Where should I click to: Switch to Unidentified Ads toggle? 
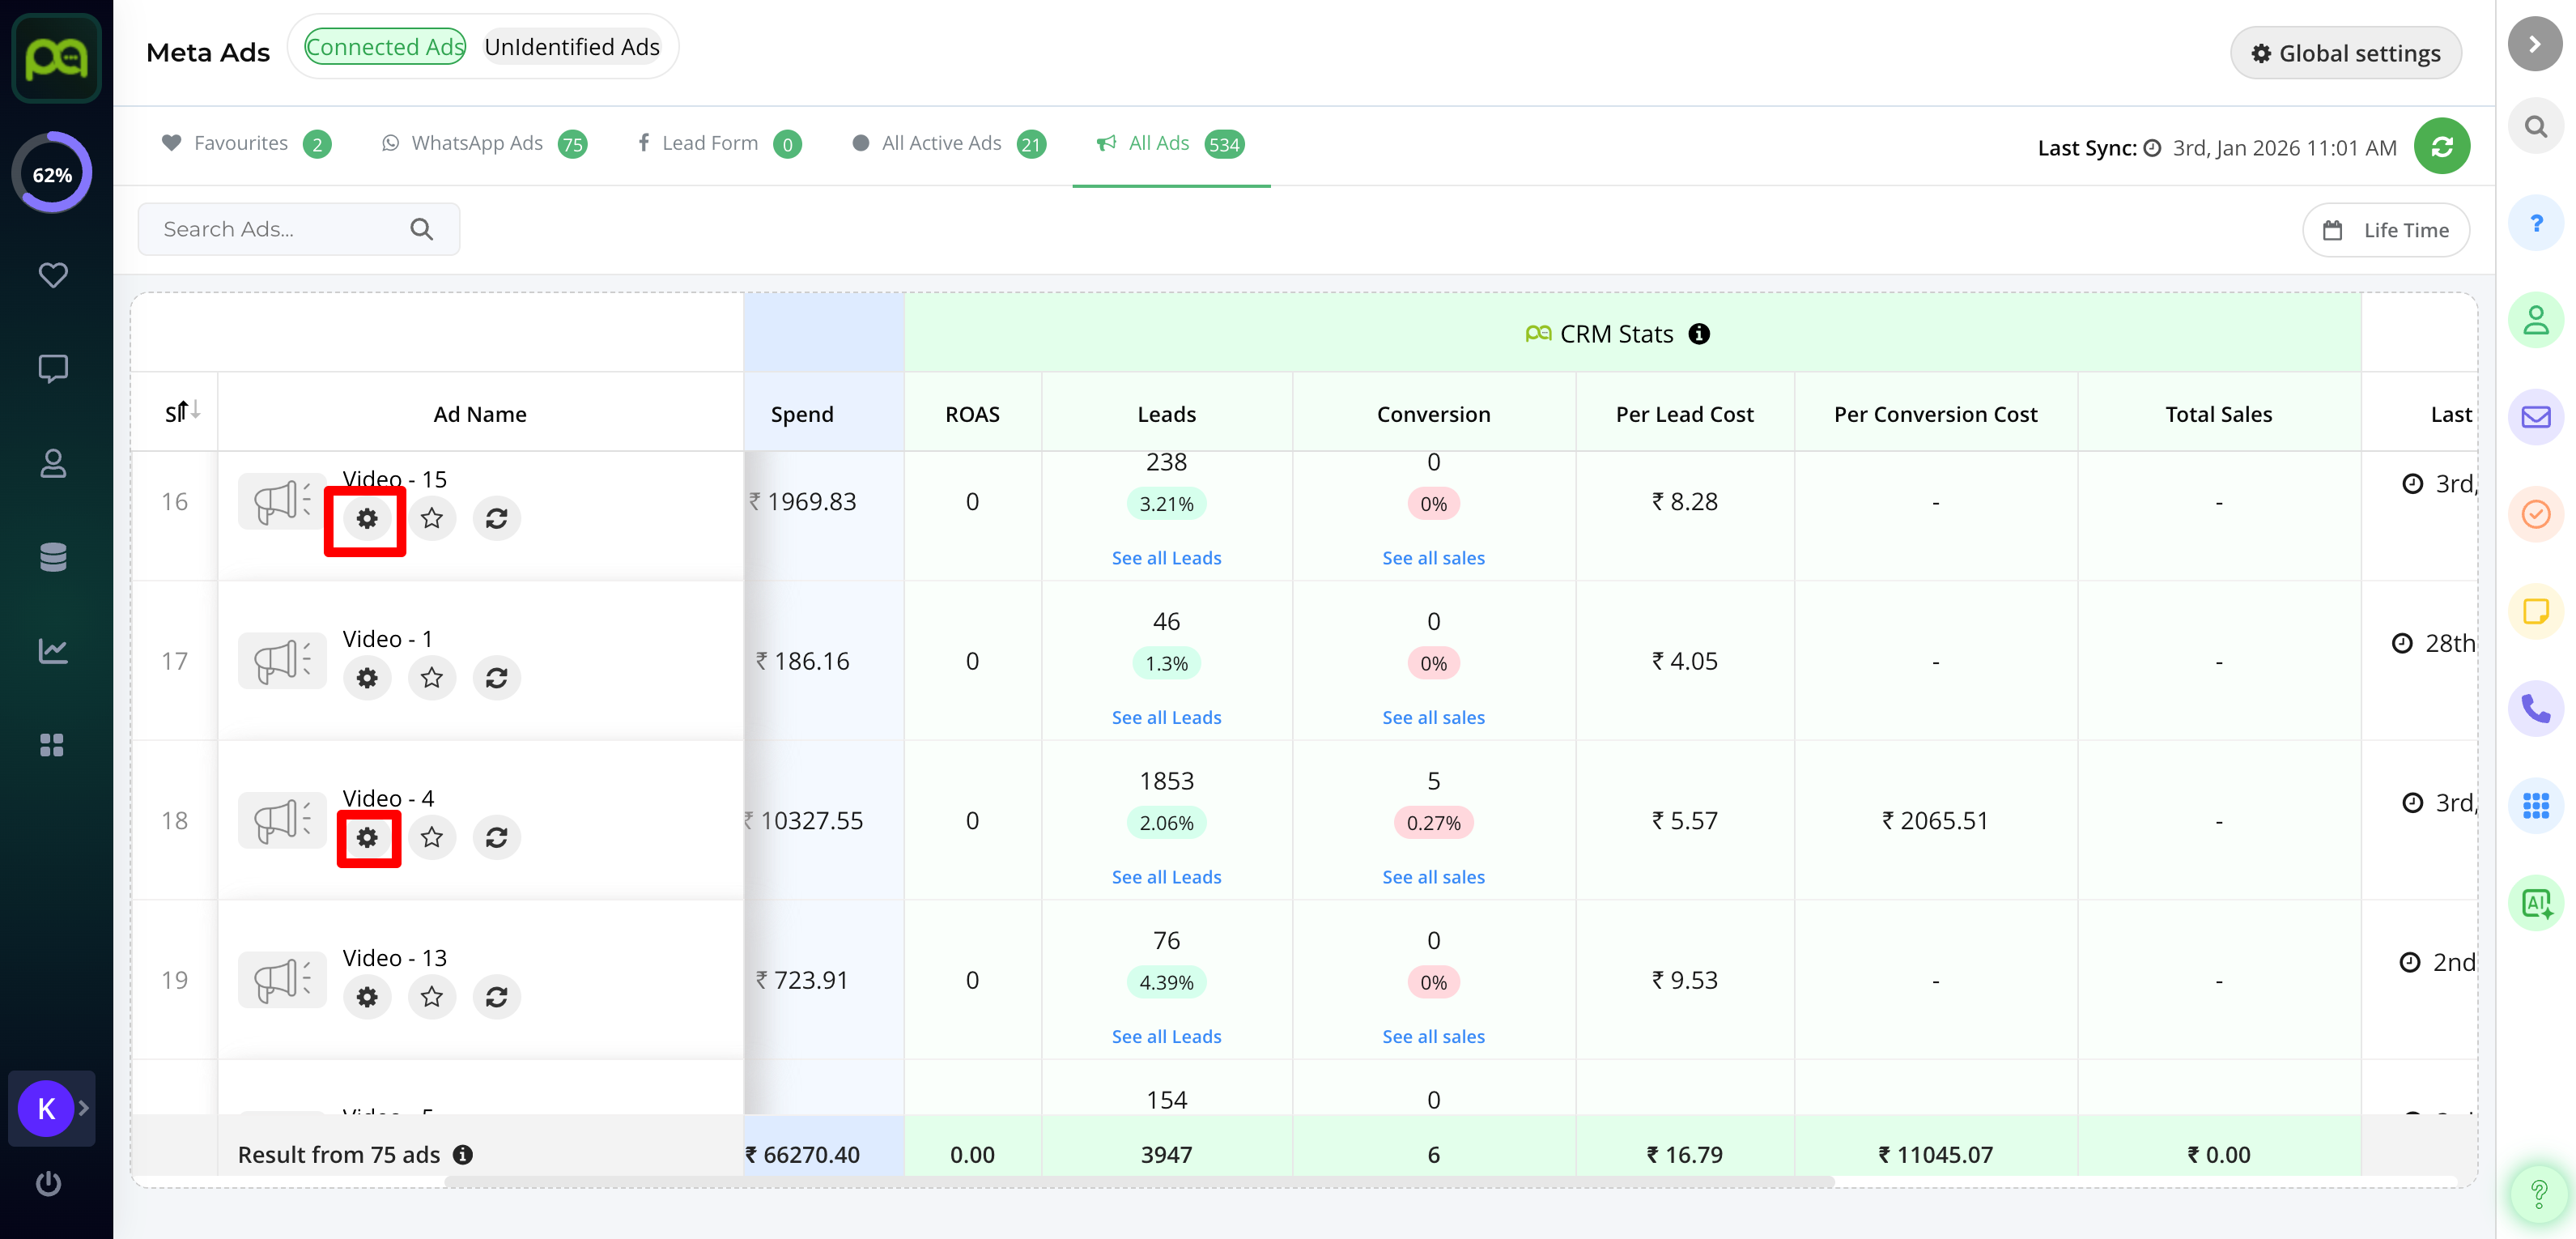click(572, 47)
